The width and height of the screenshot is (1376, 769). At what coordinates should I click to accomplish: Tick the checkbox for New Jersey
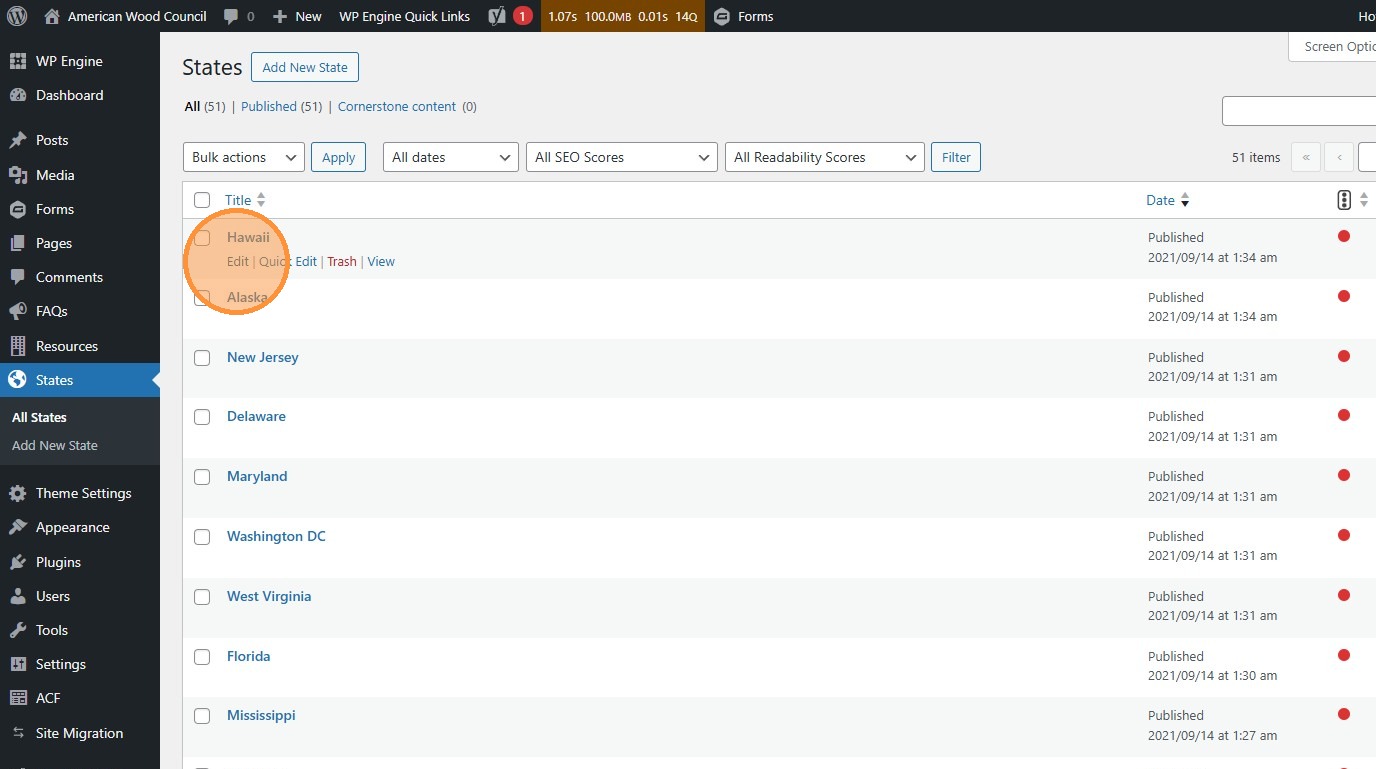pos(202,358)
